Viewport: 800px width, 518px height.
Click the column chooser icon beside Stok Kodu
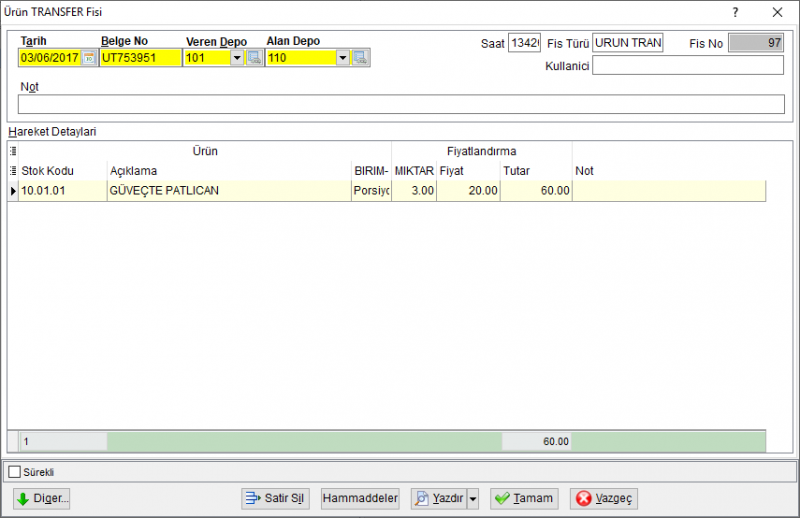[13, 170]
